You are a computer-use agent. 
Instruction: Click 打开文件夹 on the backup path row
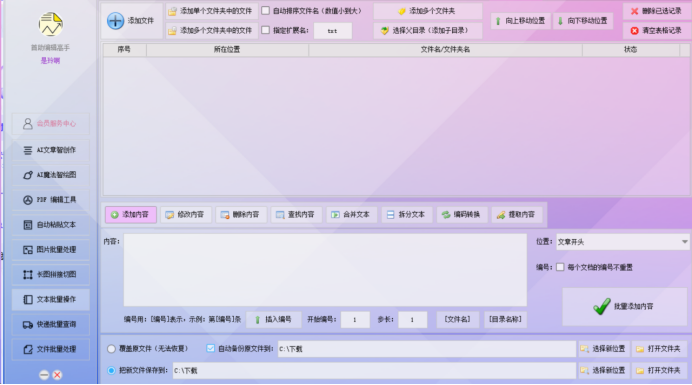point(659,349)
